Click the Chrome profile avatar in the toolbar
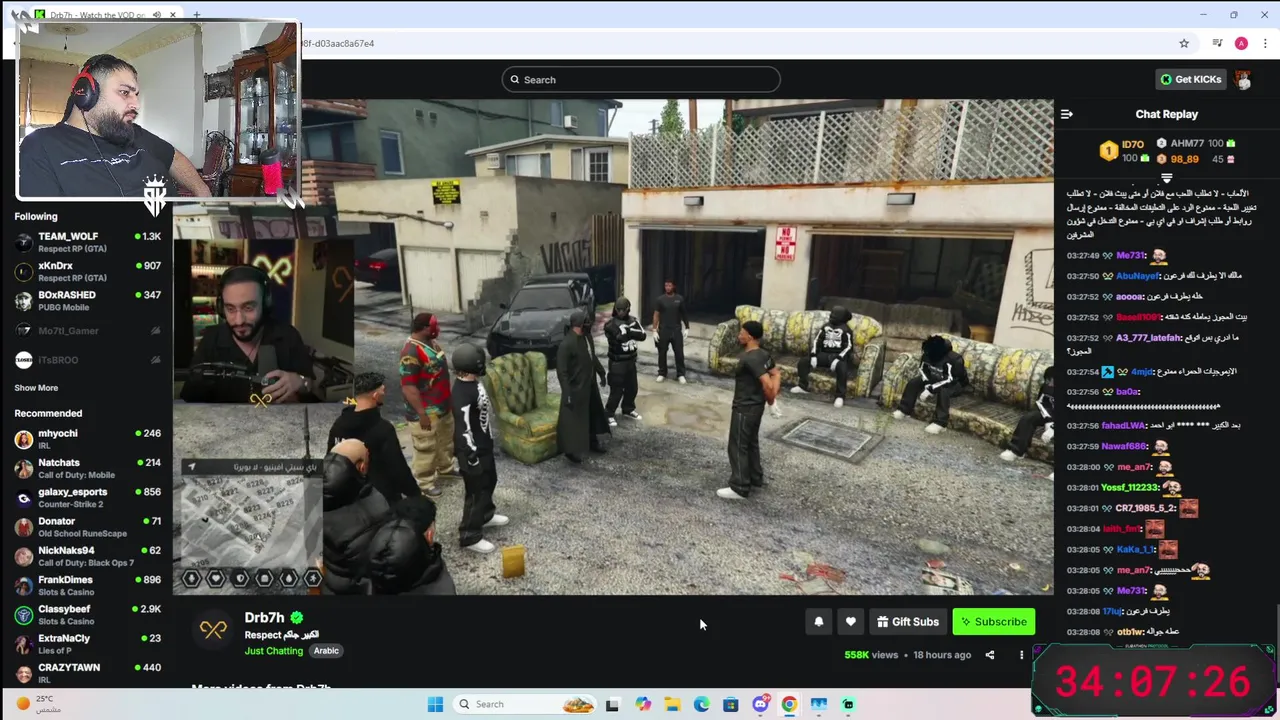 click(x=1241, y=43)
